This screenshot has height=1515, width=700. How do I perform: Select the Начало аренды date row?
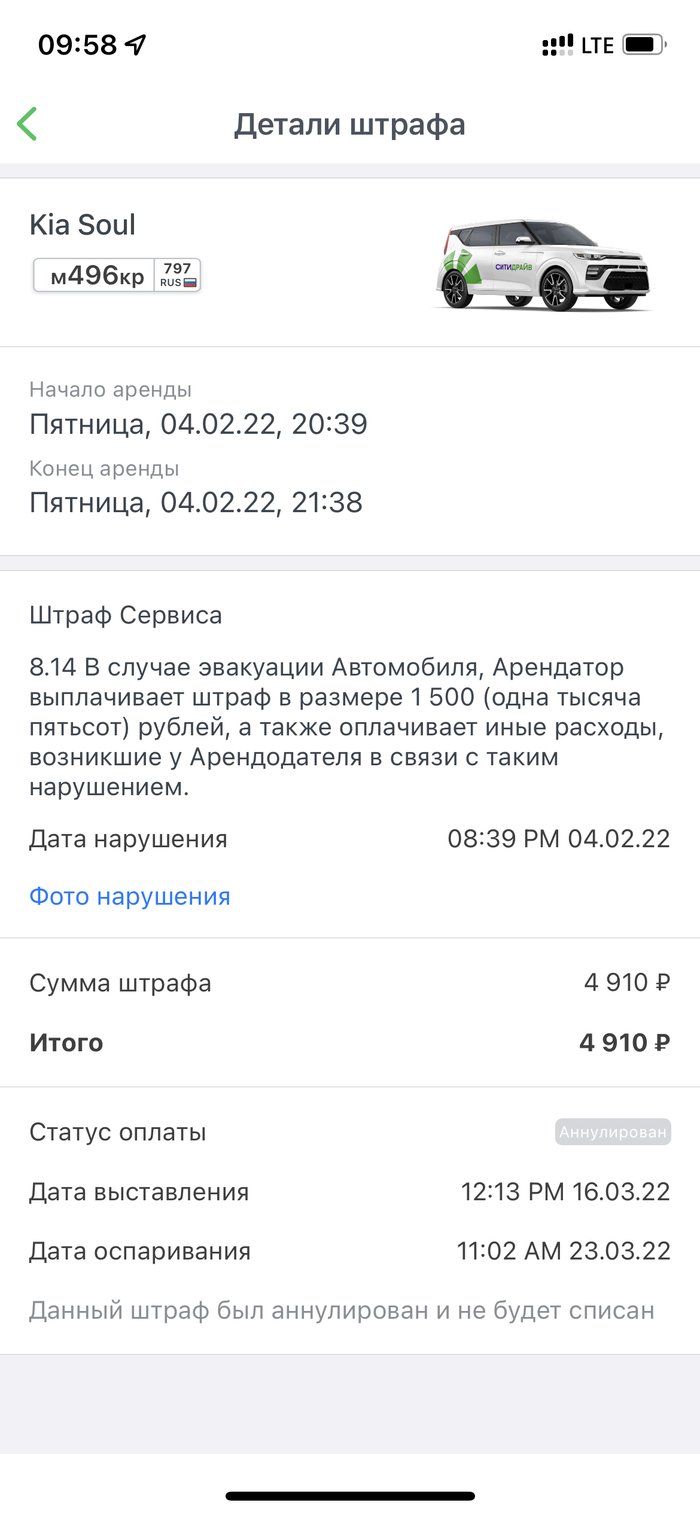[198, 424]
